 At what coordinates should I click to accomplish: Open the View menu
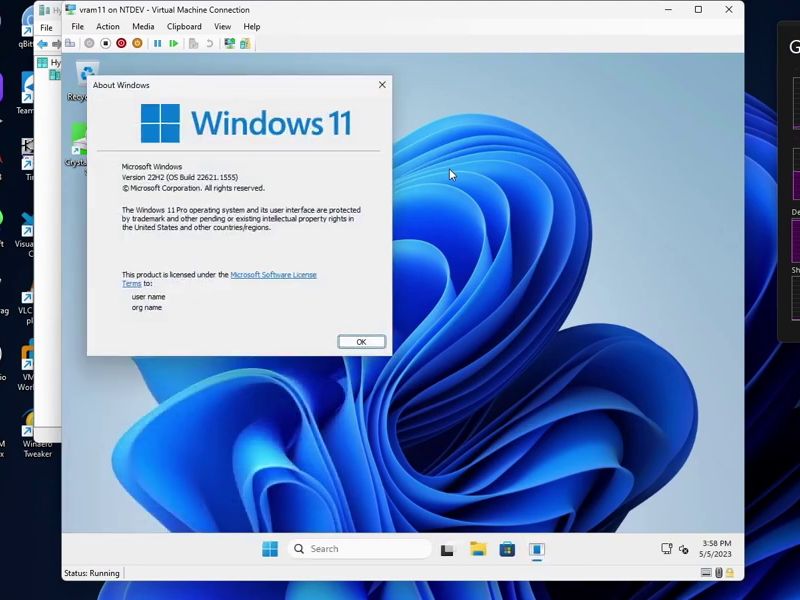tap(222, 27)
